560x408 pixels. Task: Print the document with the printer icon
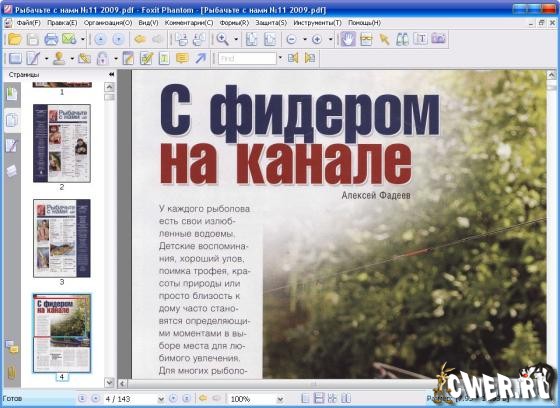pos(51,39)
